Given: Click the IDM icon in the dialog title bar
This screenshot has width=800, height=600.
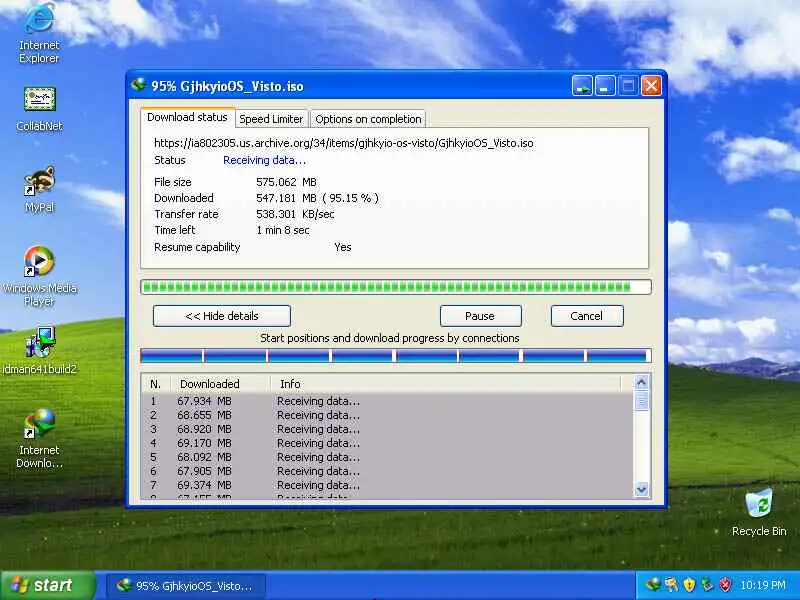Looking at the screenshot, I should tap(138, 85).
